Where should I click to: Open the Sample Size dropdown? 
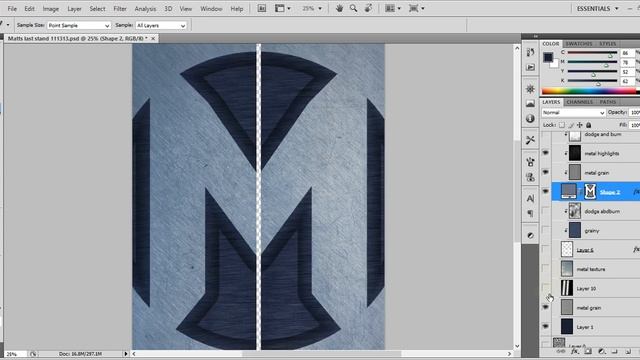pos(79,25)
